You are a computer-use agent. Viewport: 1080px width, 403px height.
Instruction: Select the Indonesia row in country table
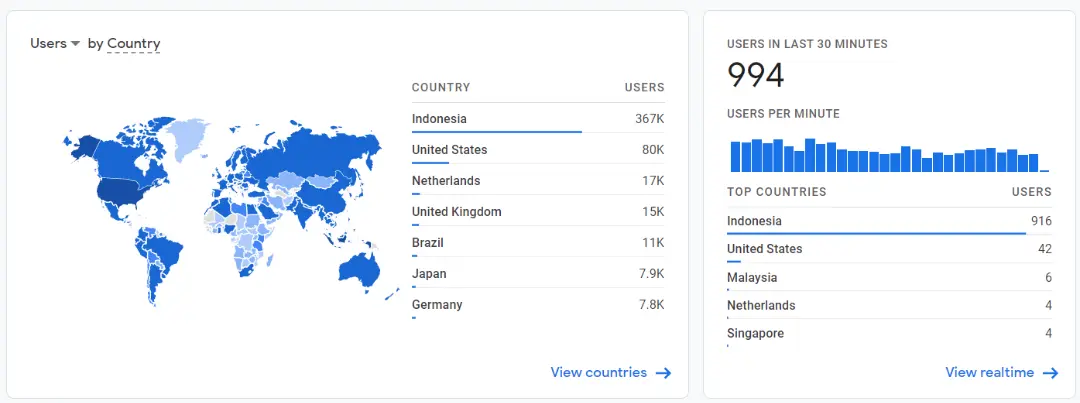[x=538, y=119]
